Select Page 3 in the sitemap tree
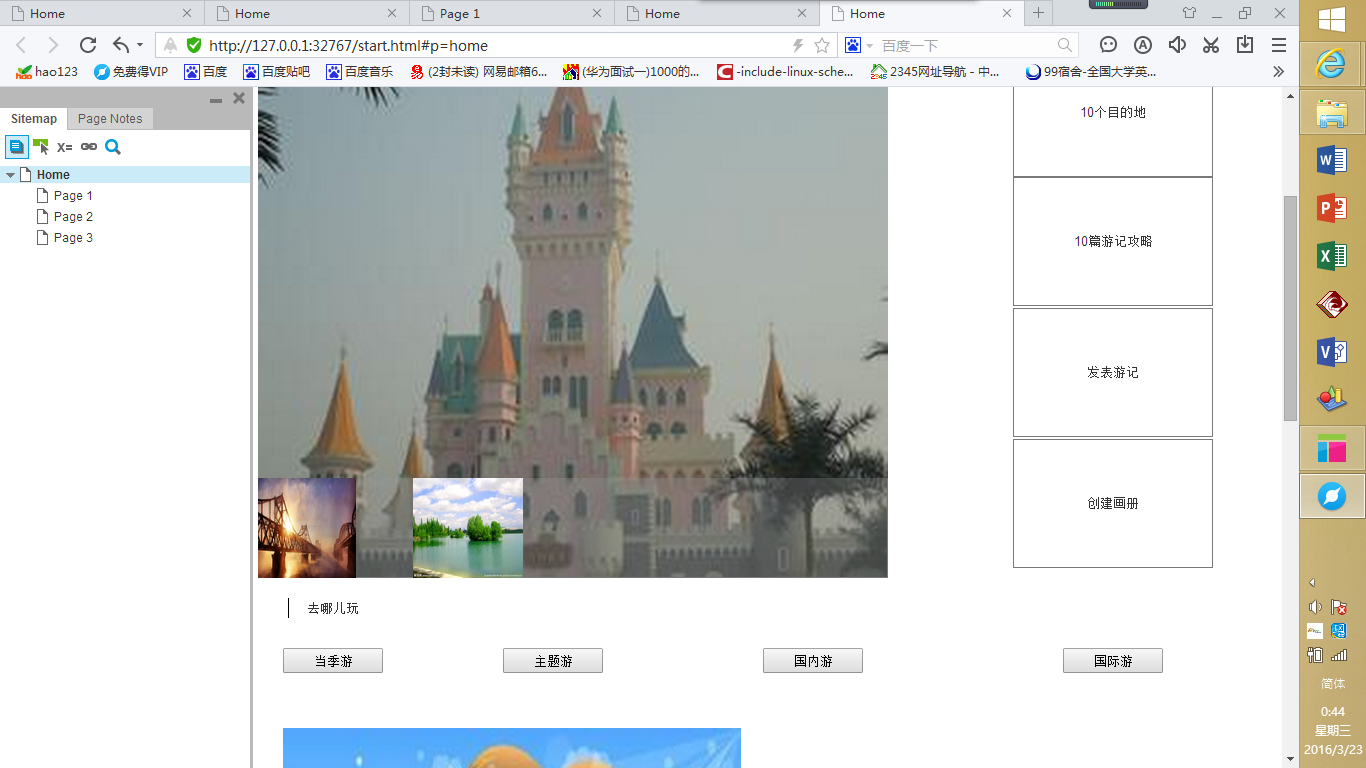This screenshot has height=768, width=1366. pos(73,238)
